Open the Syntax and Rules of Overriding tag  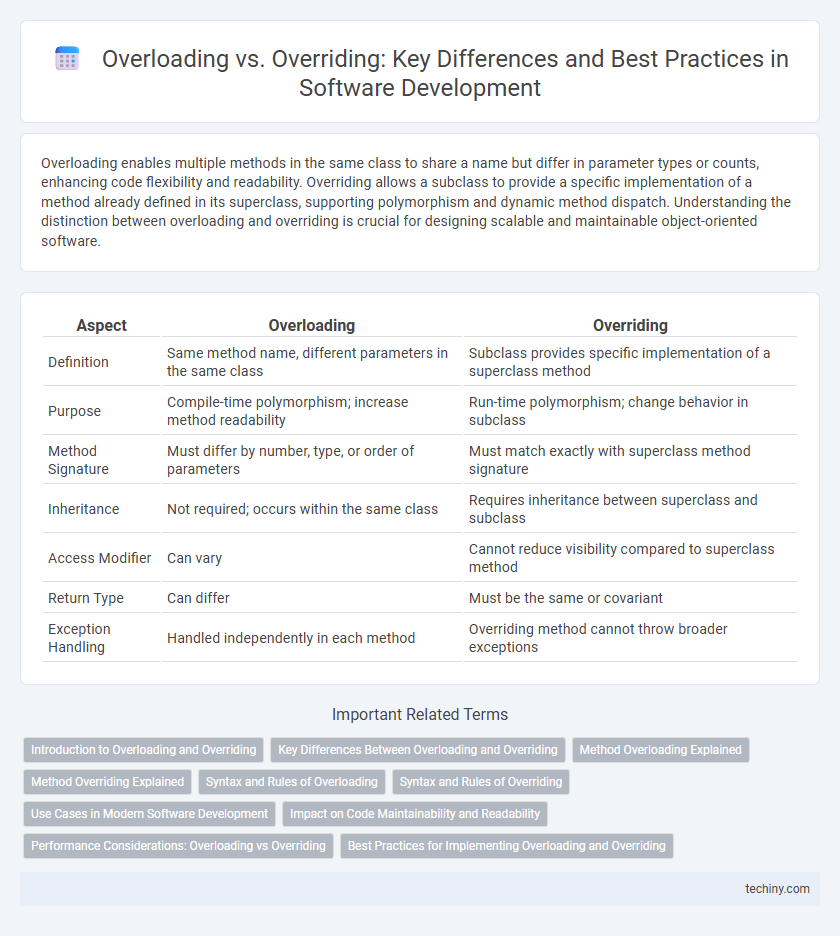point(481,782)
